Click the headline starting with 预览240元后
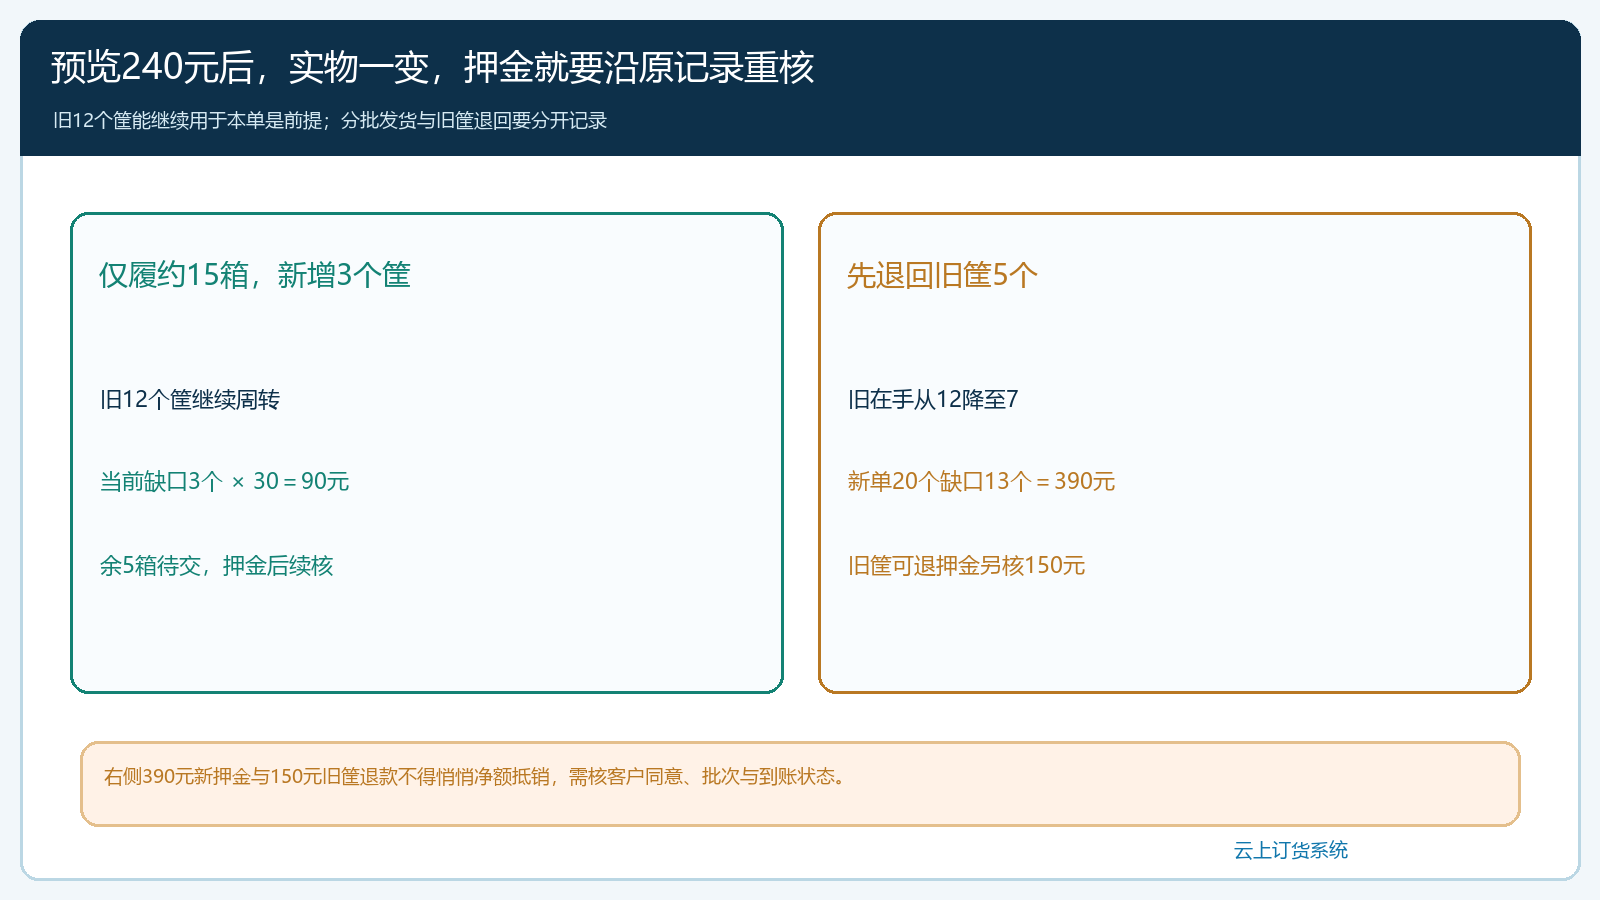This screenshot has width=1600, height=900. pyautogui.click(x=433, y=67)
